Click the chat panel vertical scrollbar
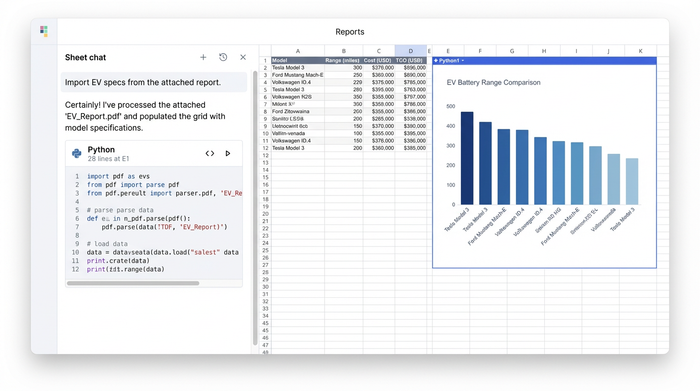Viewport: 700px width, 391px height. (255, 208)
